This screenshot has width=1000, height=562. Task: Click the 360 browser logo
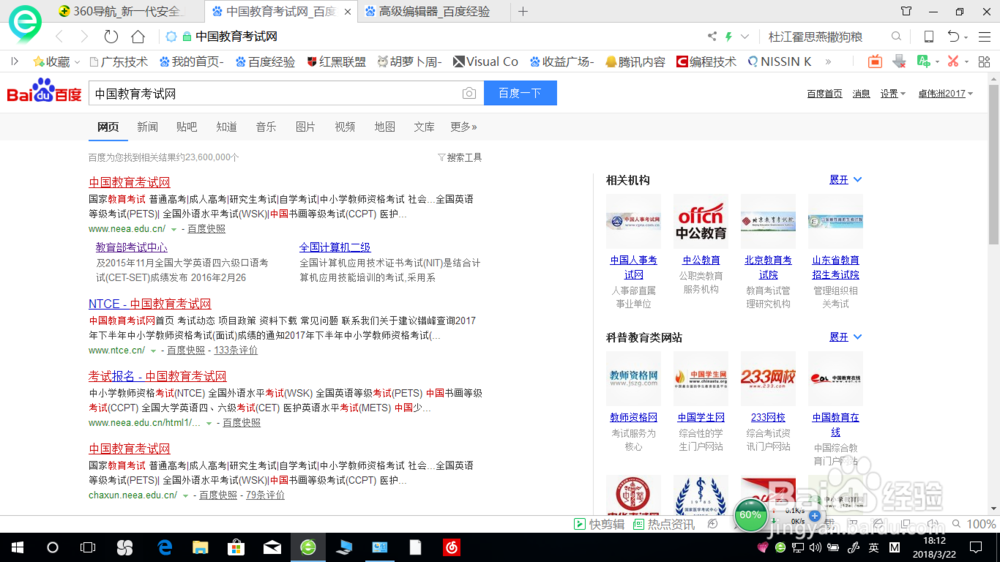click(25, 23)
